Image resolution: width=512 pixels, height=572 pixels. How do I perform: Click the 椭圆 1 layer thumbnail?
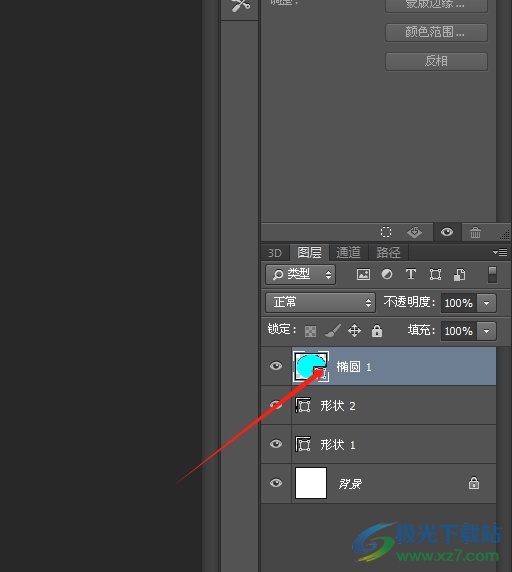point(311,366)
